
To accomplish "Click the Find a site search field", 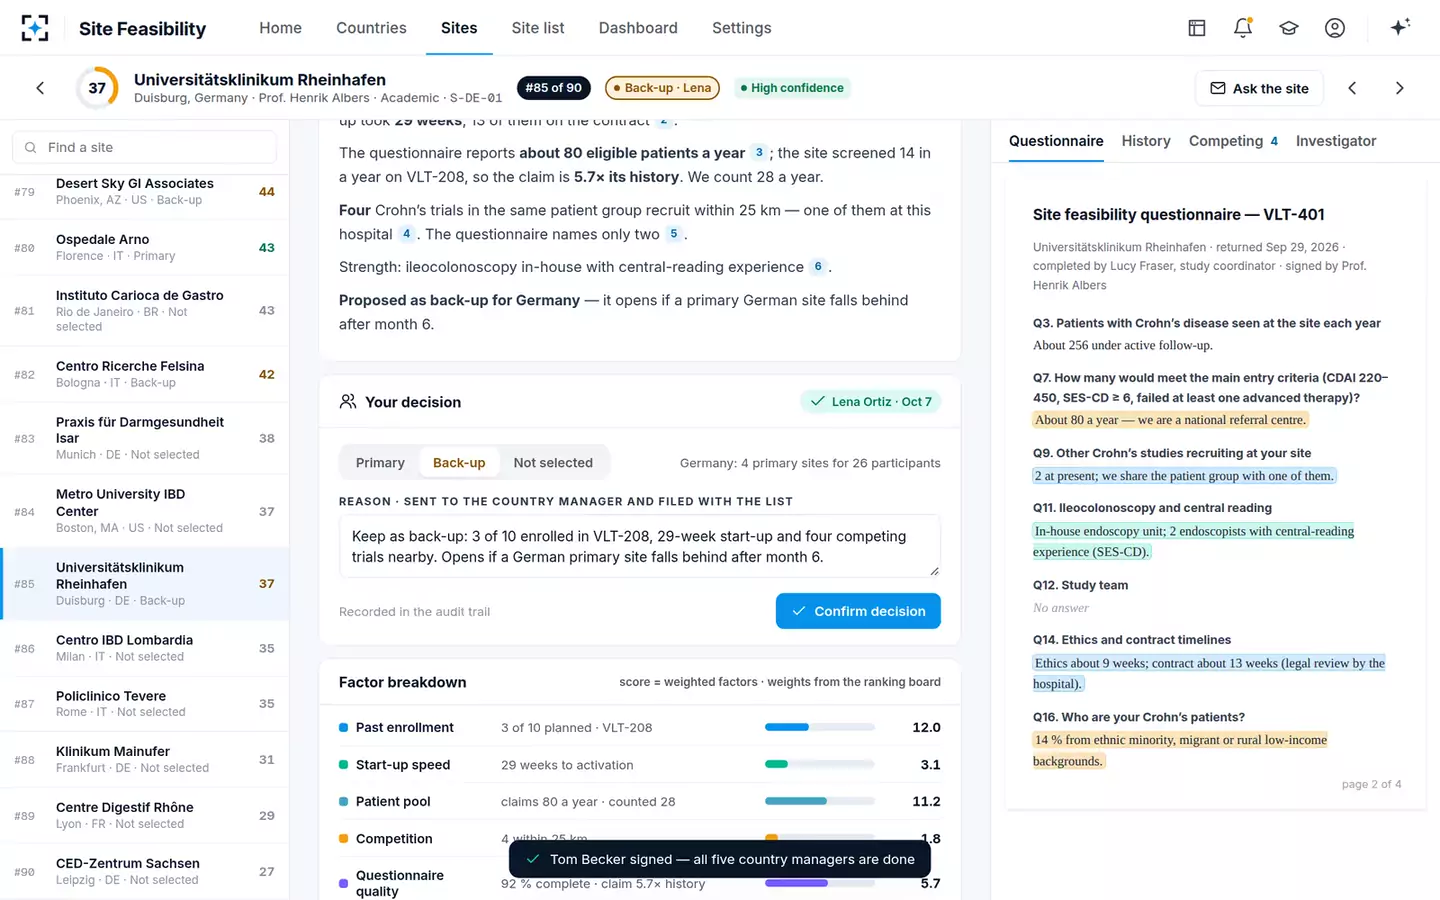I will tap(145, 147).
